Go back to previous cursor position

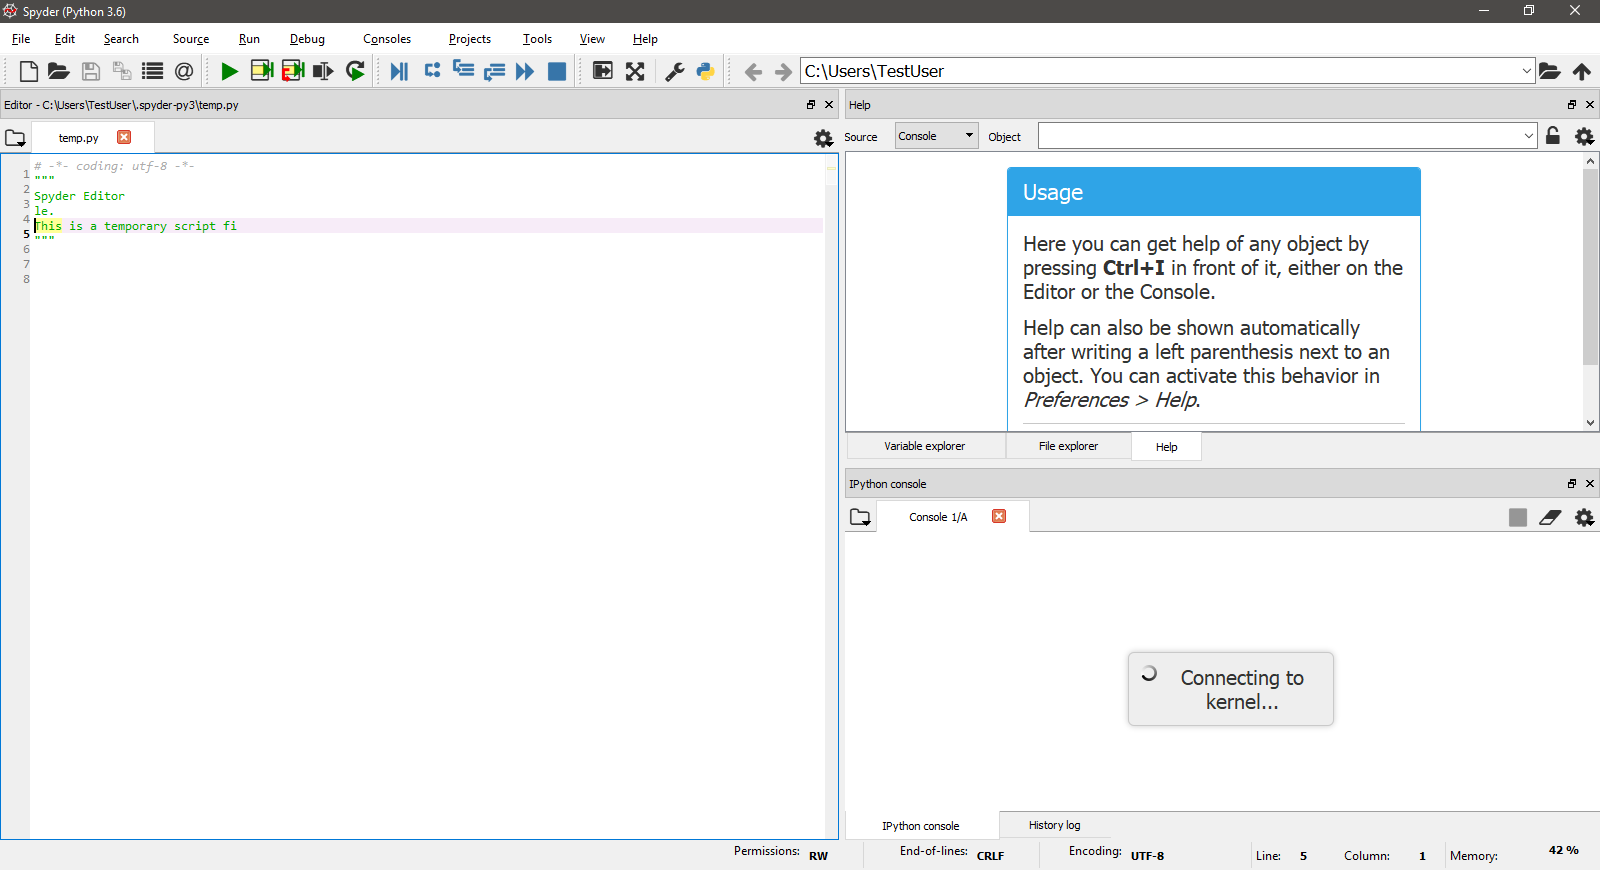click(753, 71)
